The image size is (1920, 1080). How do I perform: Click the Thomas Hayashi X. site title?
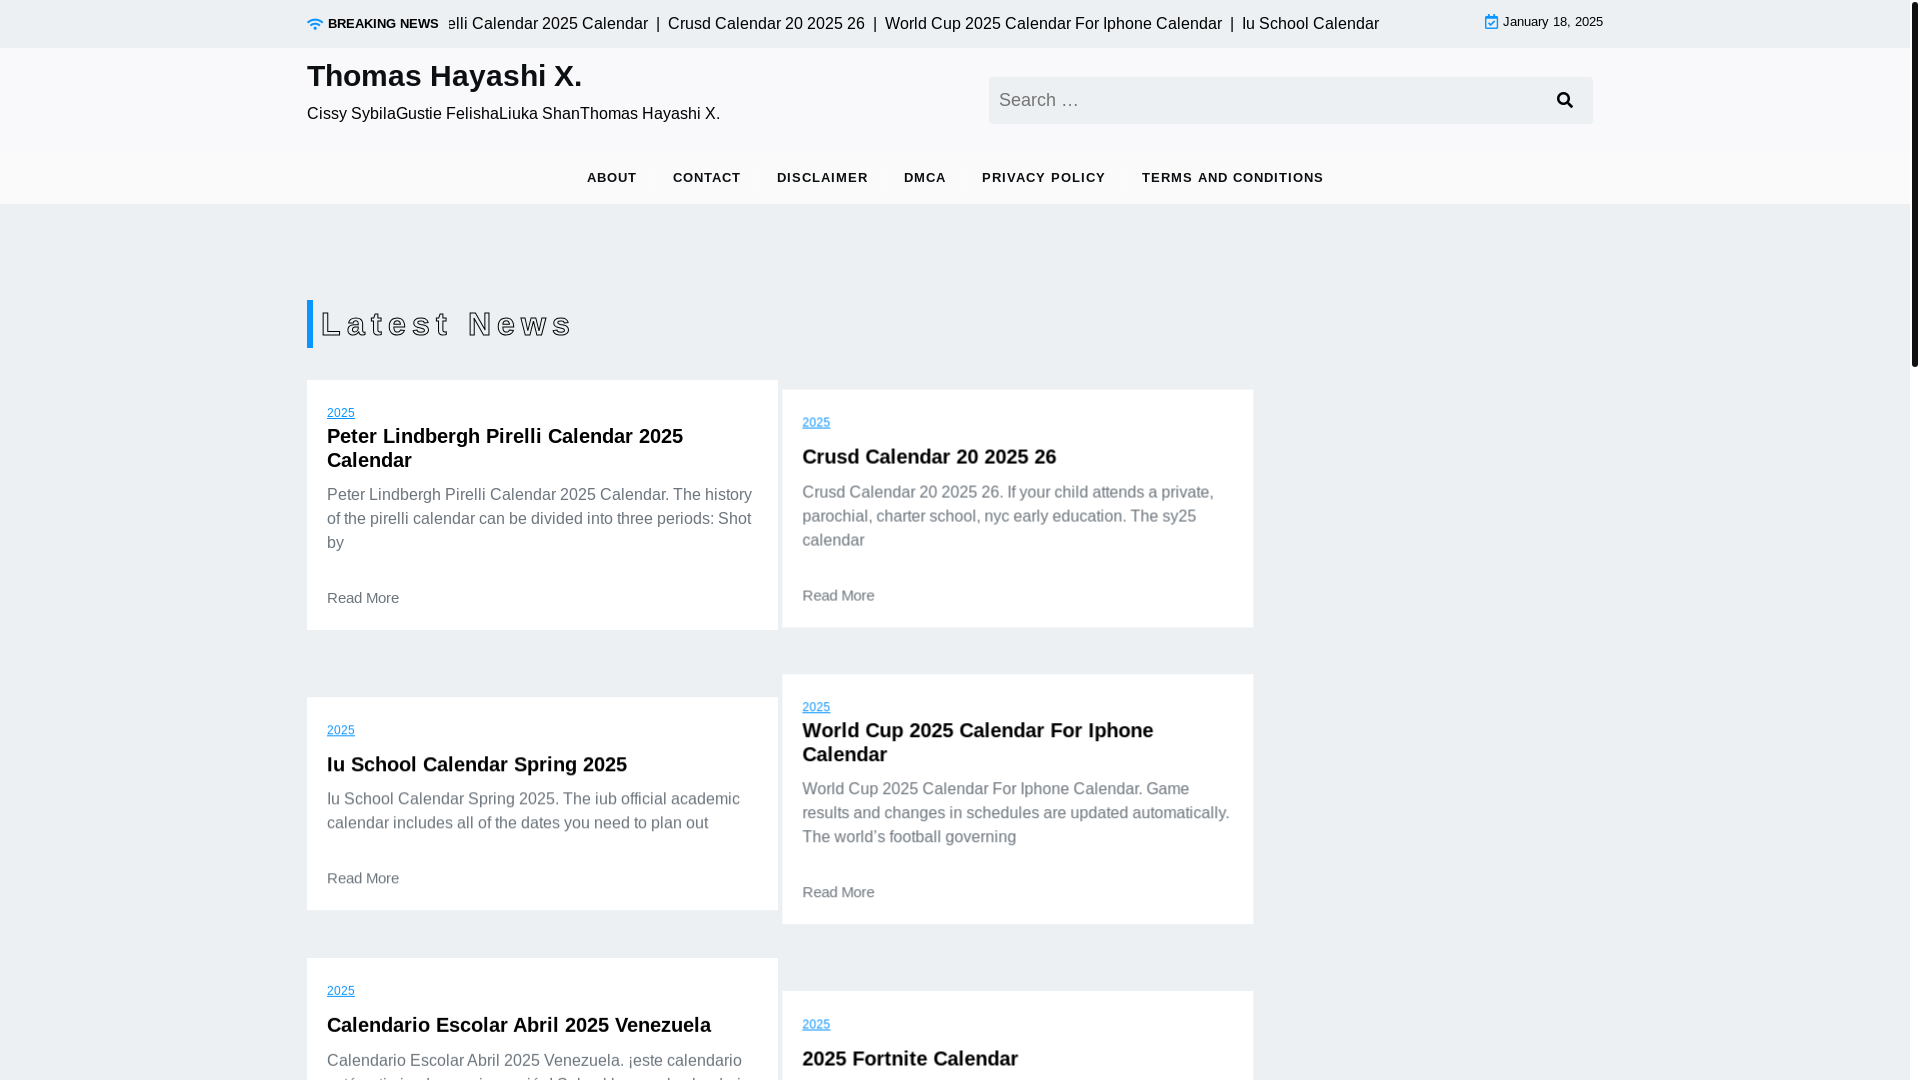pos(444,76)
